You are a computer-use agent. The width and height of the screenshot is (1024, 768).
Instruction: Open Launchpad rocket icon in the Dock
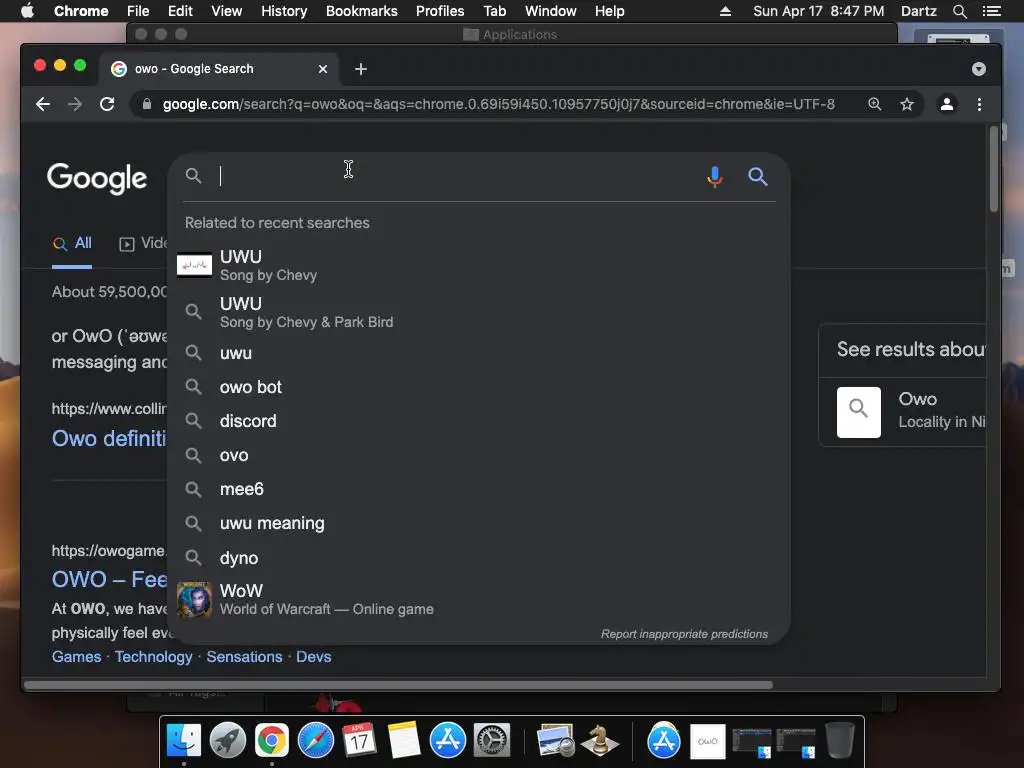[228, 741]
